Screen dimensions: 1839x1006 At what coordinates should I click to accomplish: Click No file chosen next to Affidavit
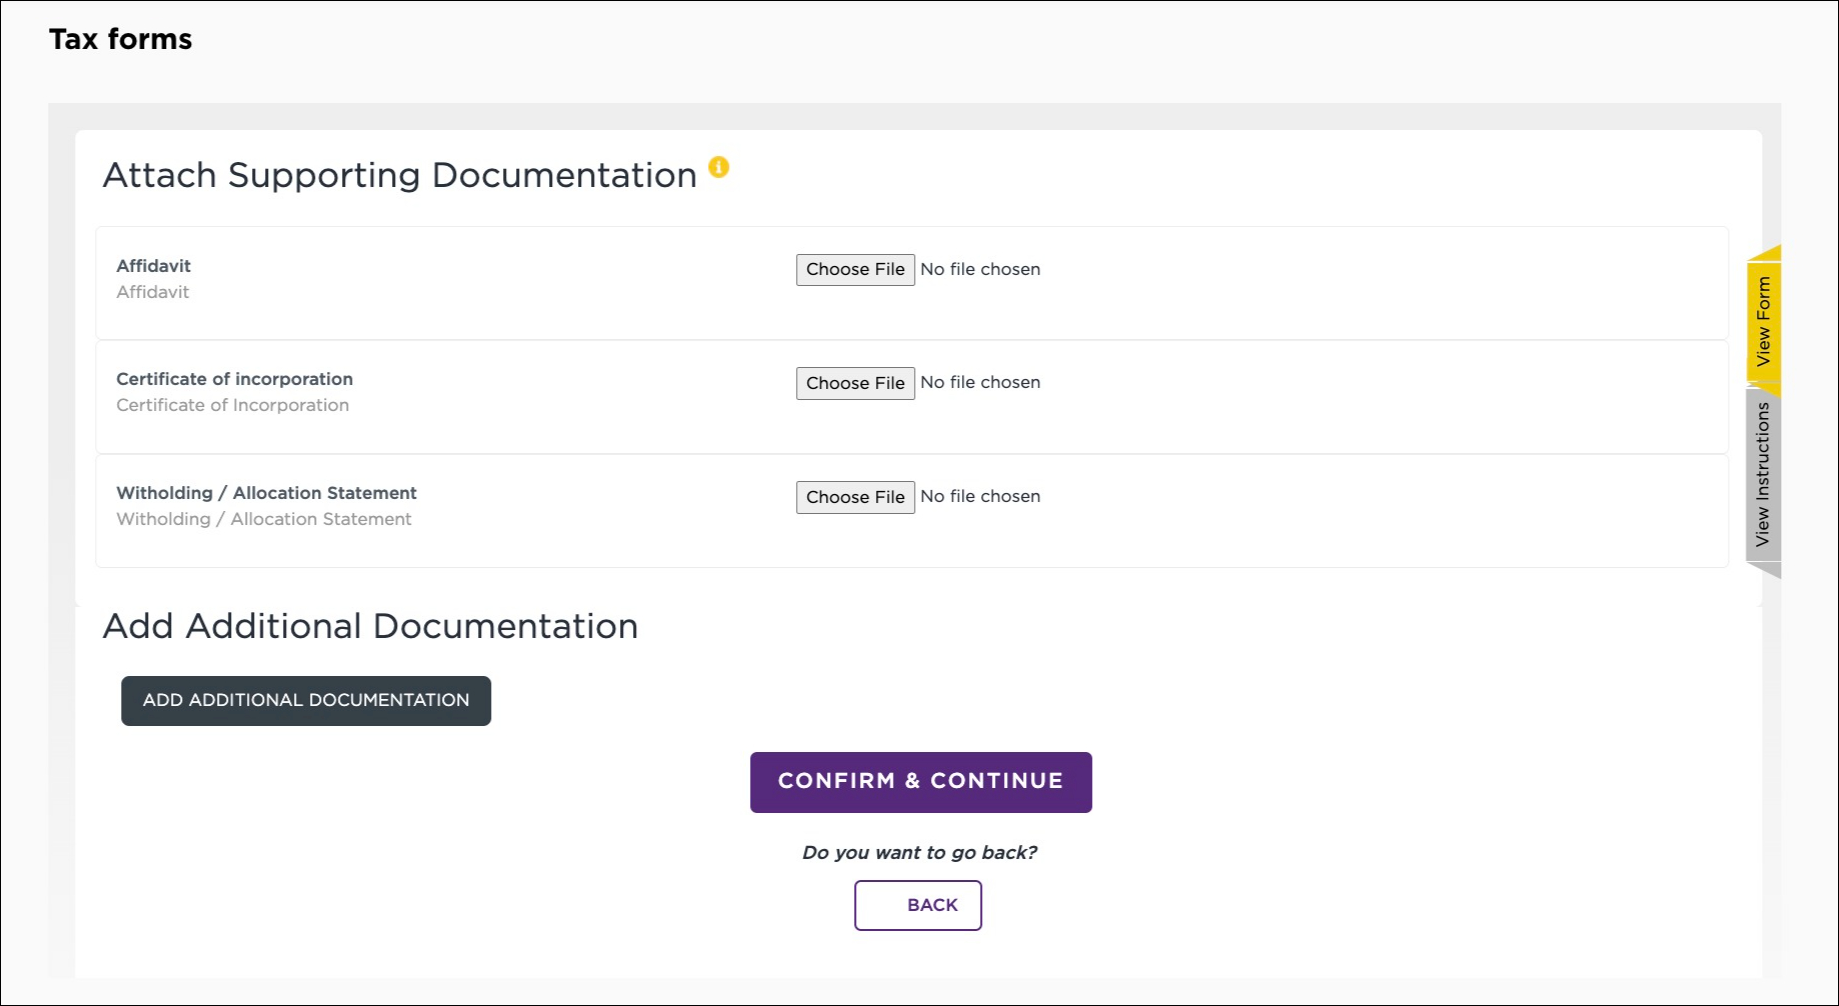pyautogui.click(x=979, y=269)
